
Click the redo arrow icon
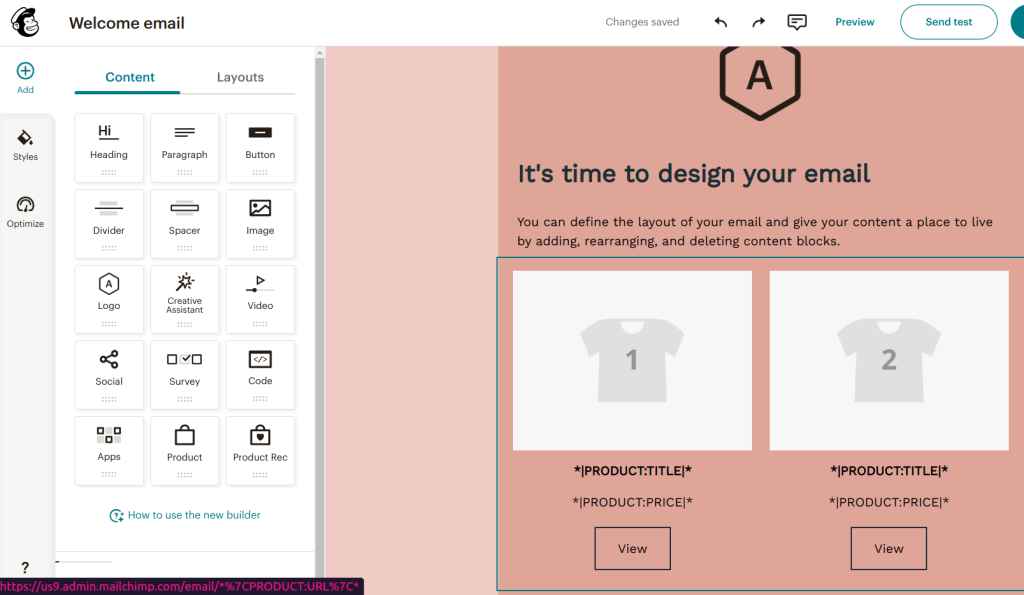coord(758,22)
